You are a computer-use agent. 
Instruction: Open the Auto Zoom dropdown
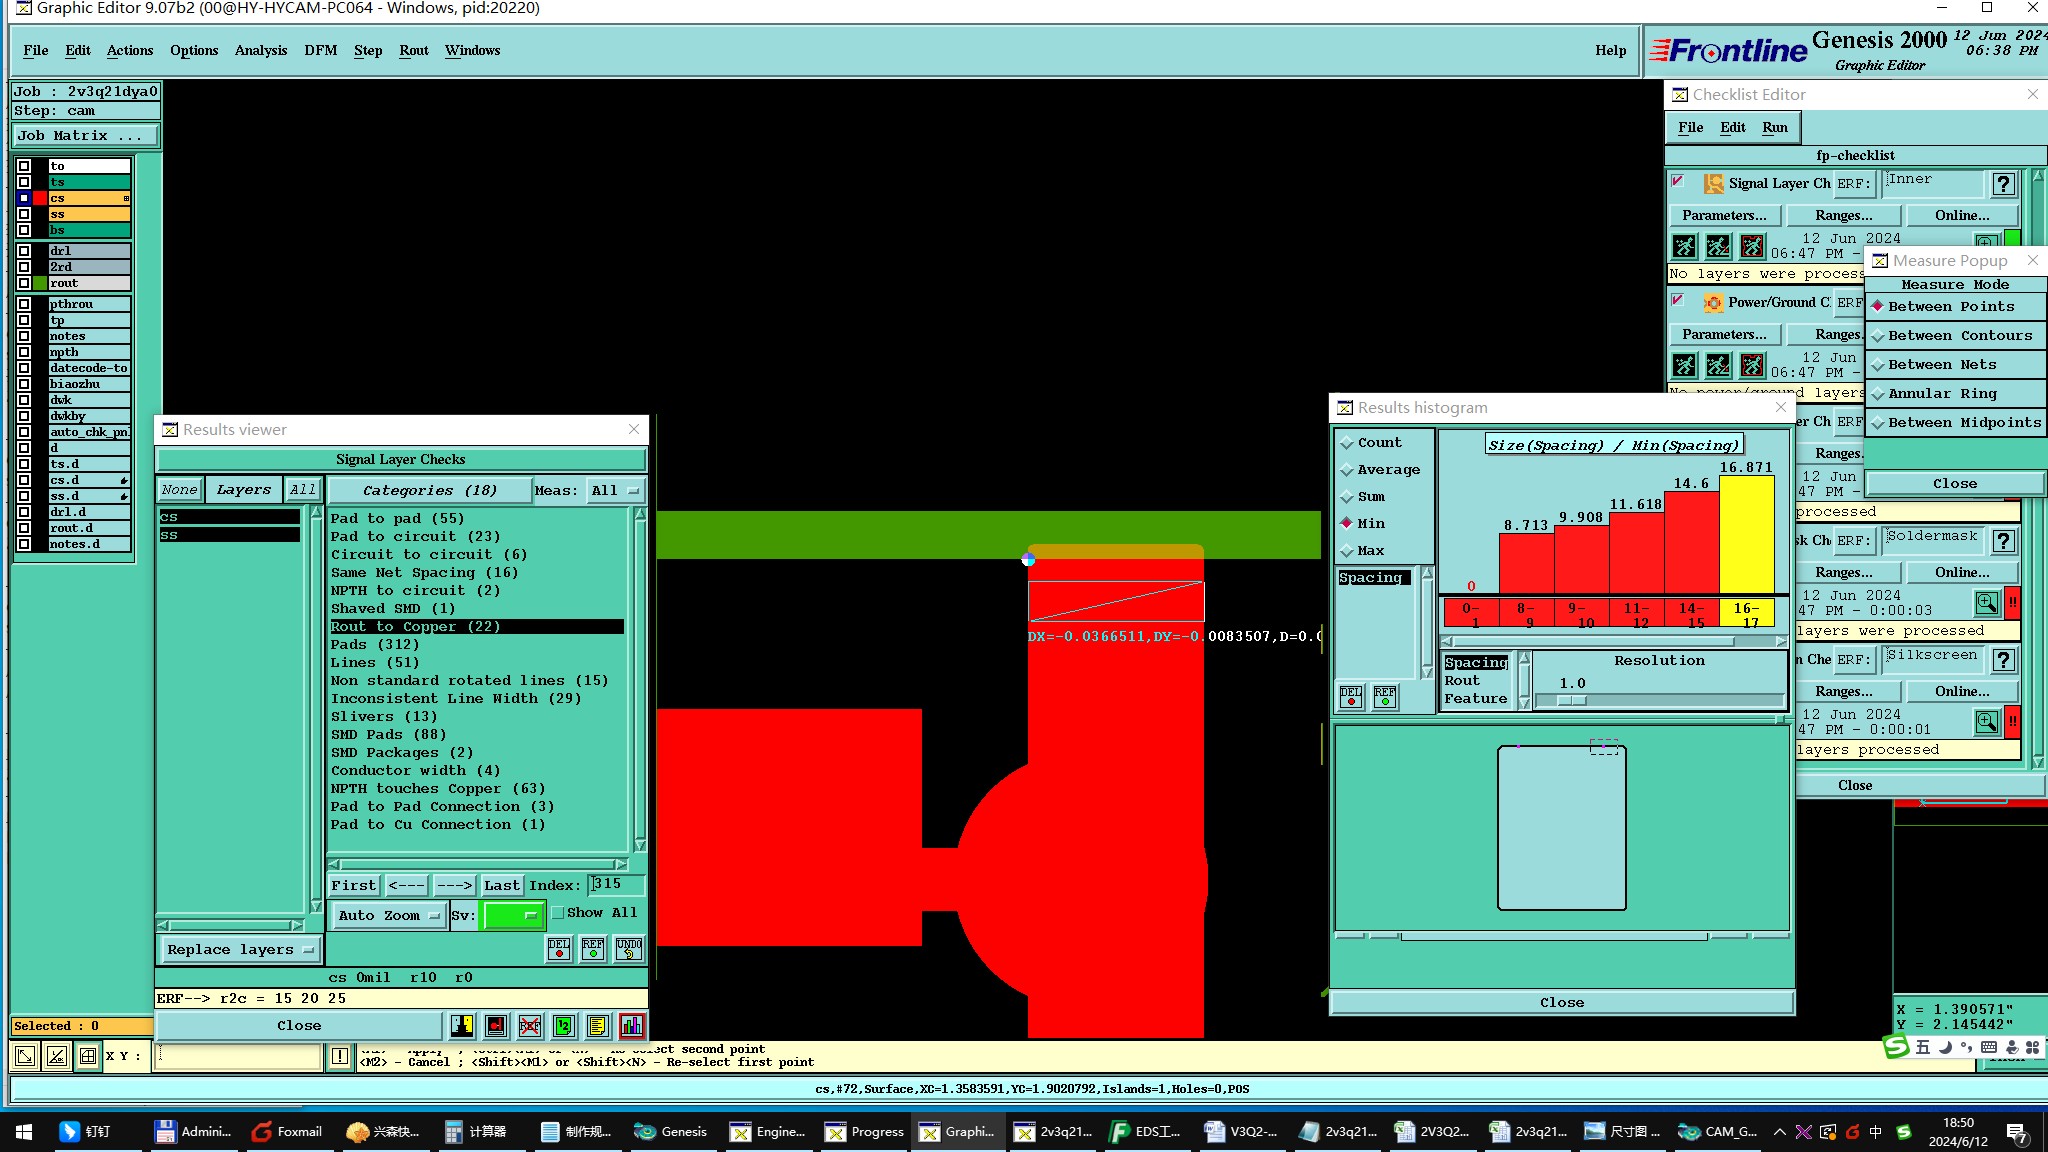(x=389, y=916)
